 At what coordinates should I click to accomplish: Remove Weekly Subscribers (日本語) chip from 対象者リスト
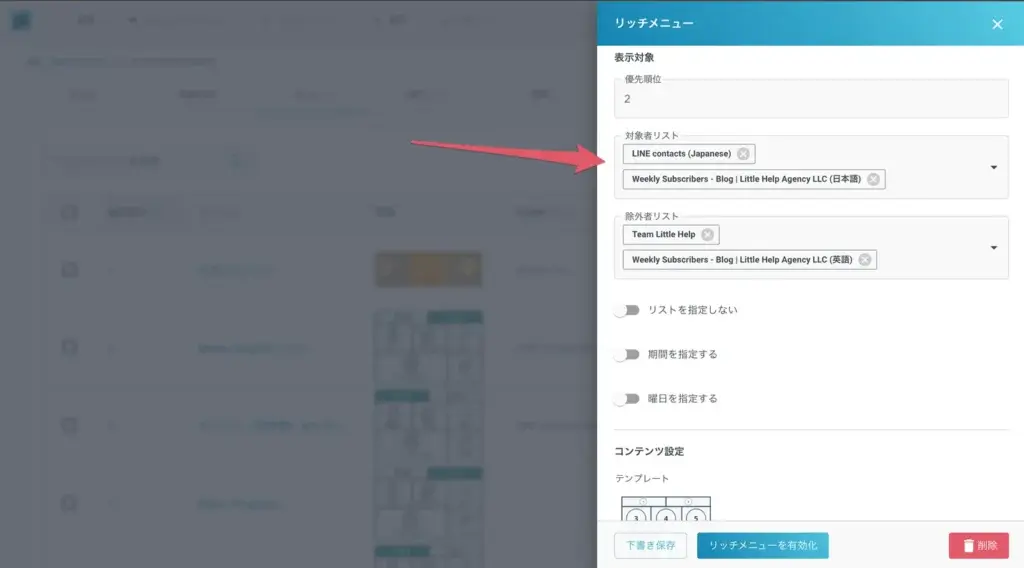tap(873, 180)
